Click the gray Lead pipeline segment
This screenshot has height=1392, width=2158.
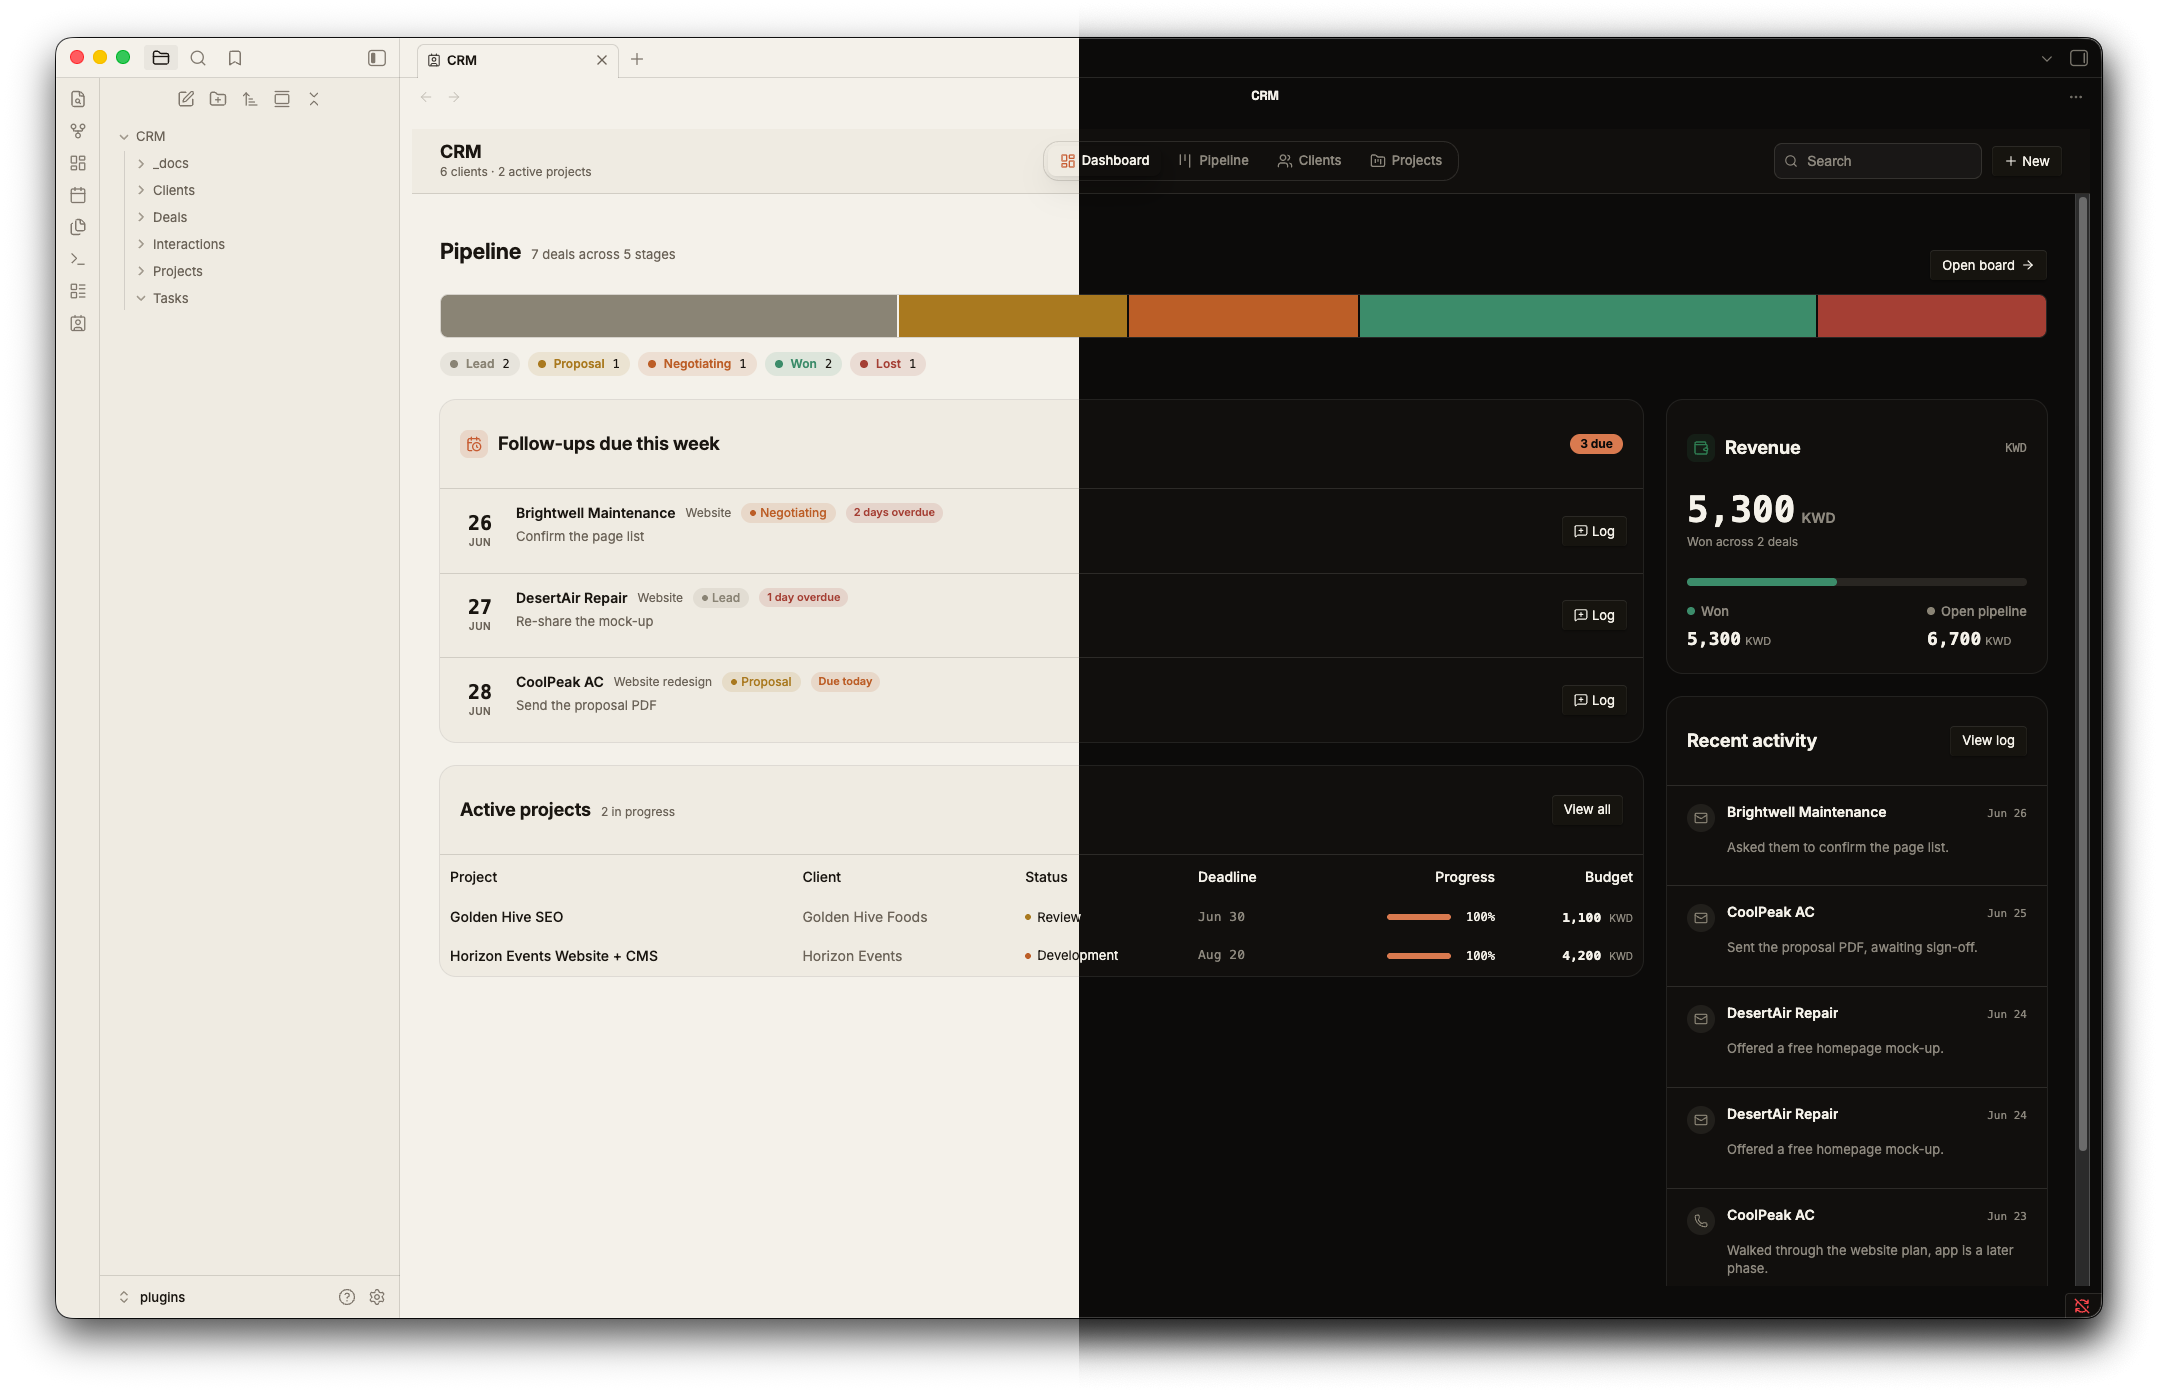coord(668,316)
